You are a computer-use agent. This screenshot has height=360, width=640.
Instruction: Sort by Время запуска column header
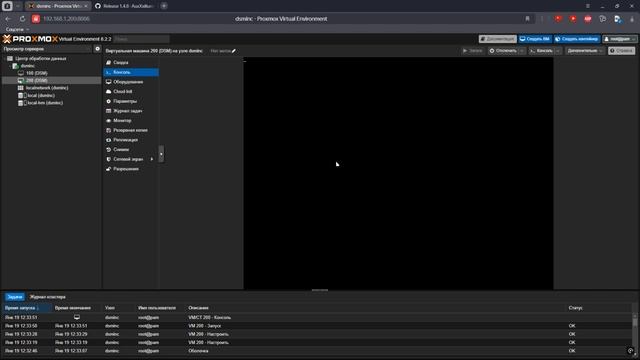27,308
